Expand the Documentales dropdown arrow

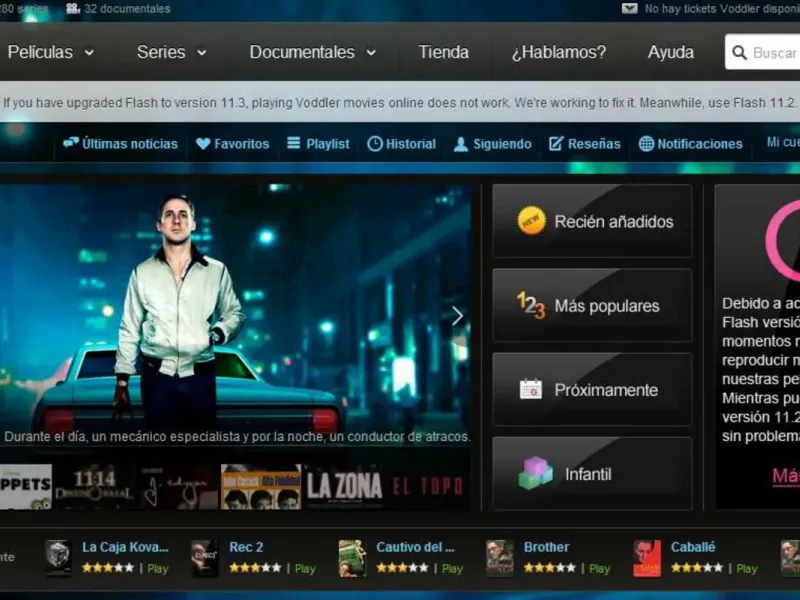(x=371, y=52)
